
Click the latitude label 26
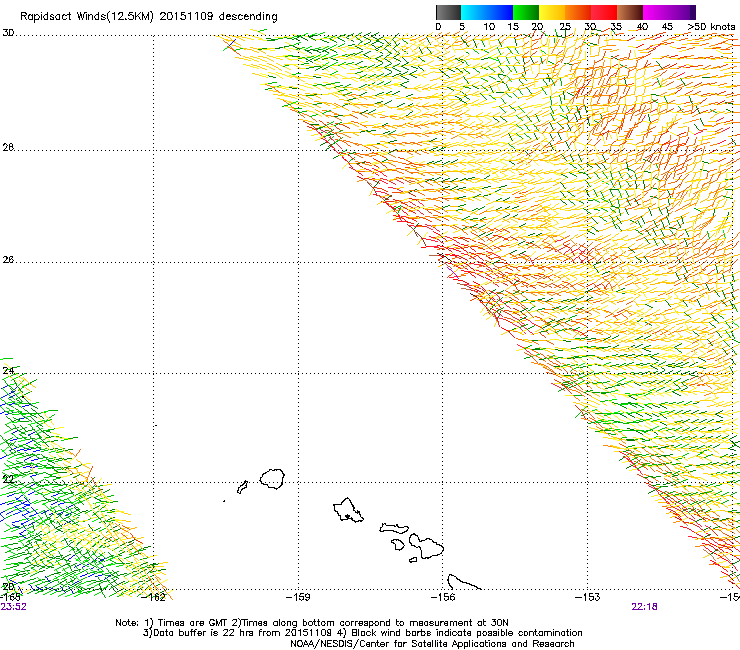coord(8,260)
